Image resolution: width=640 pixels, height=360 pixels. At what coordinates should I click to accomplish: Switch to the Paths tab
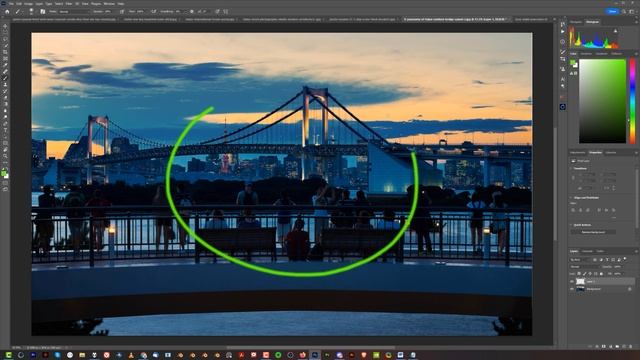[600, 251]
